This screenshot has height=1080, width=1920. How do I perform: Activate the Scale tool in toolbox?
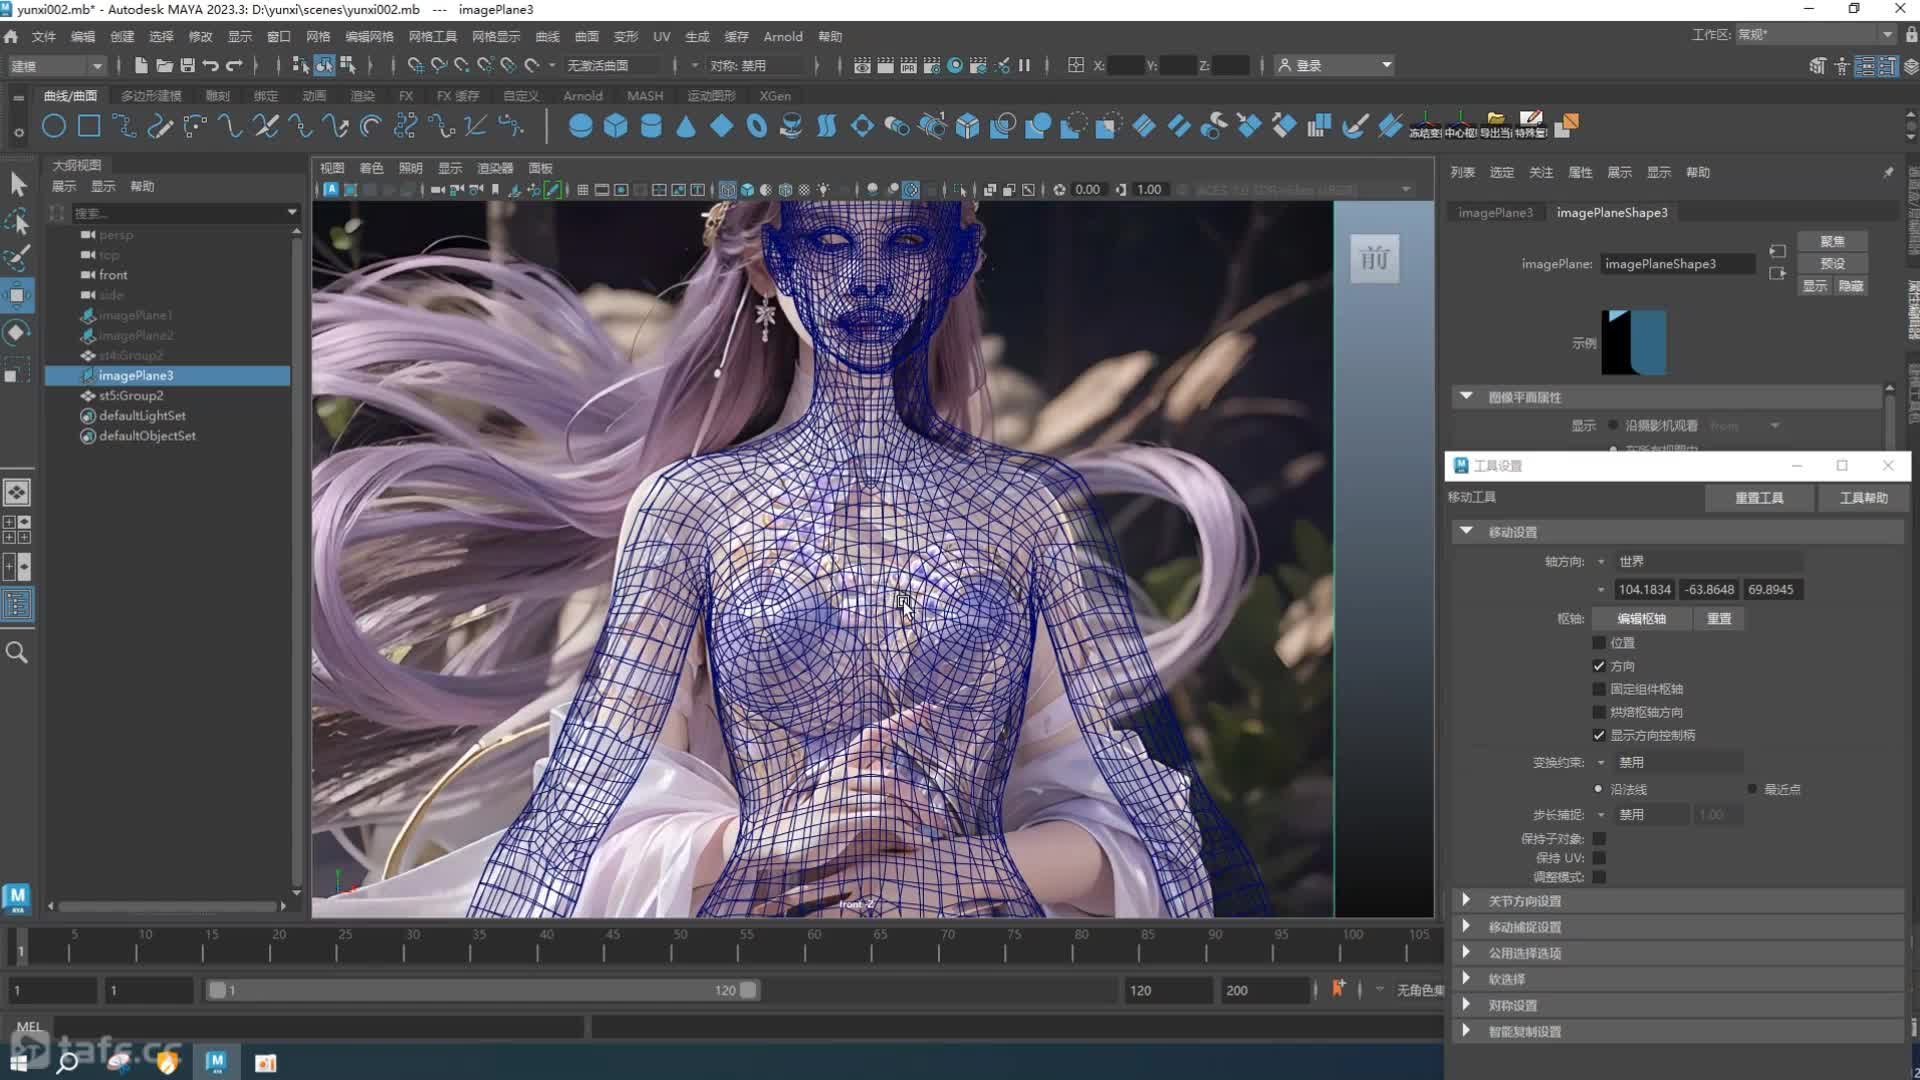[17, 370]
